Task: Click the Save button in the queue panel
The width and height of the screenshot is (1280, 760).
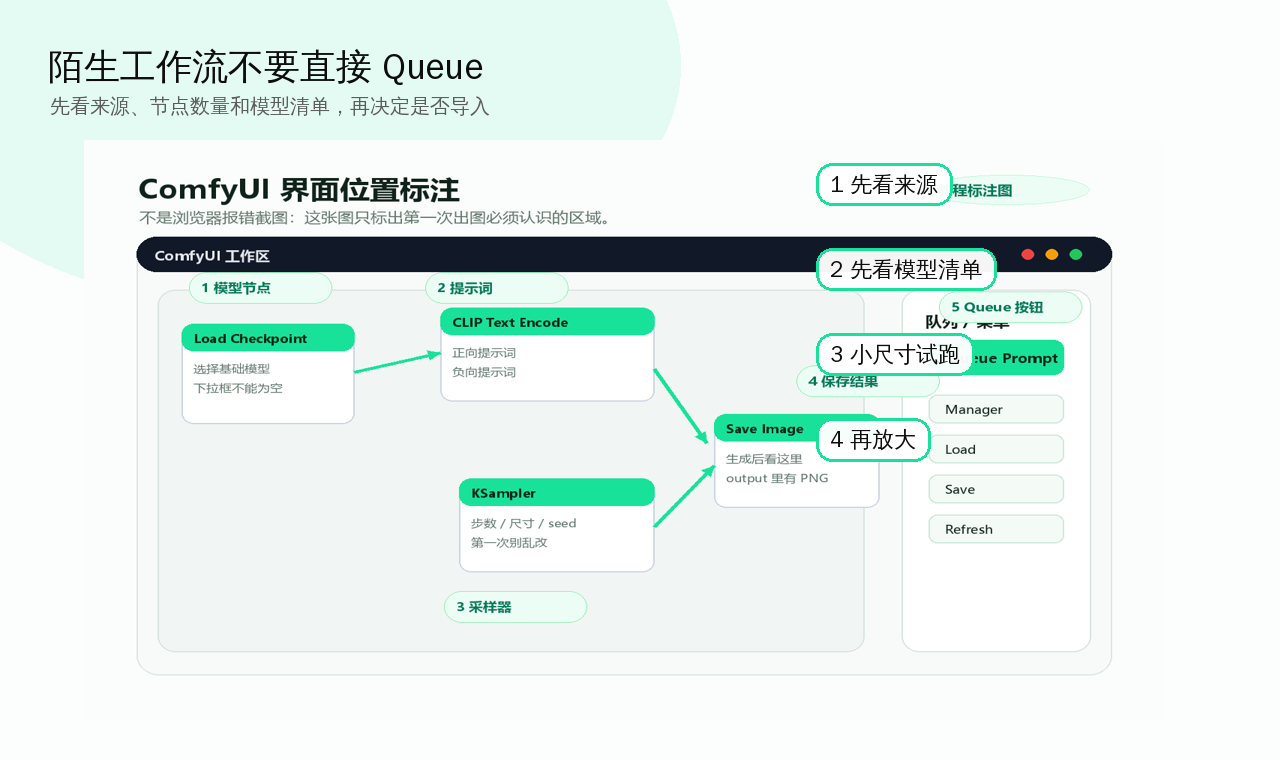Action: click(x=996, y=489)
